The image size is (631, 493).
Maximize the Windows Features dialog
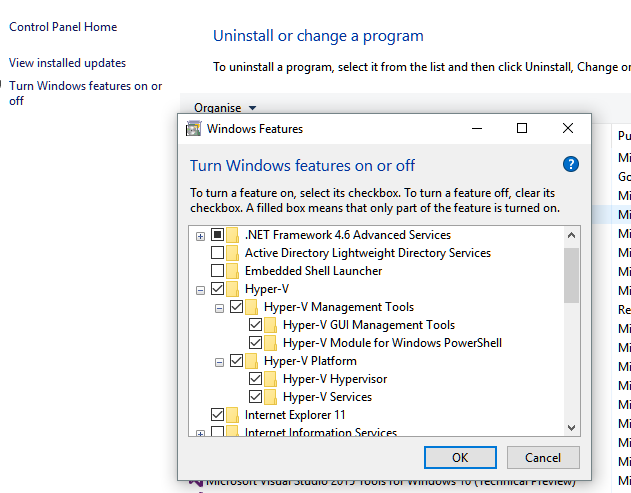(x=522, y=128)
